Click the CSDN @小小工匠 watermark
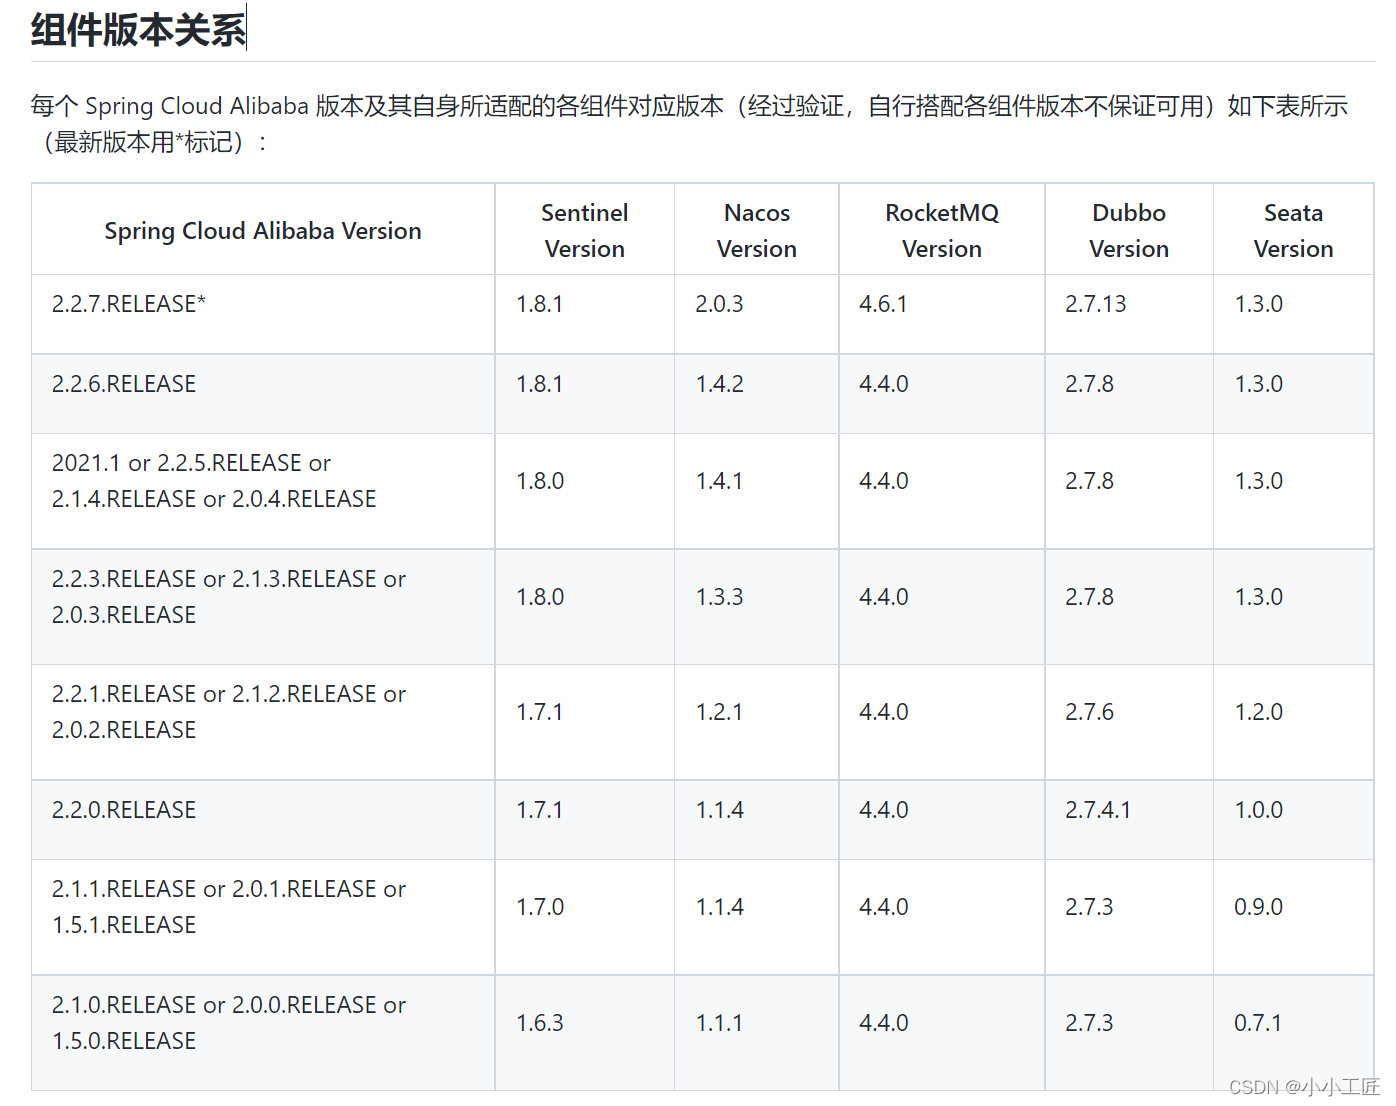 (x=1303, y=1087)
